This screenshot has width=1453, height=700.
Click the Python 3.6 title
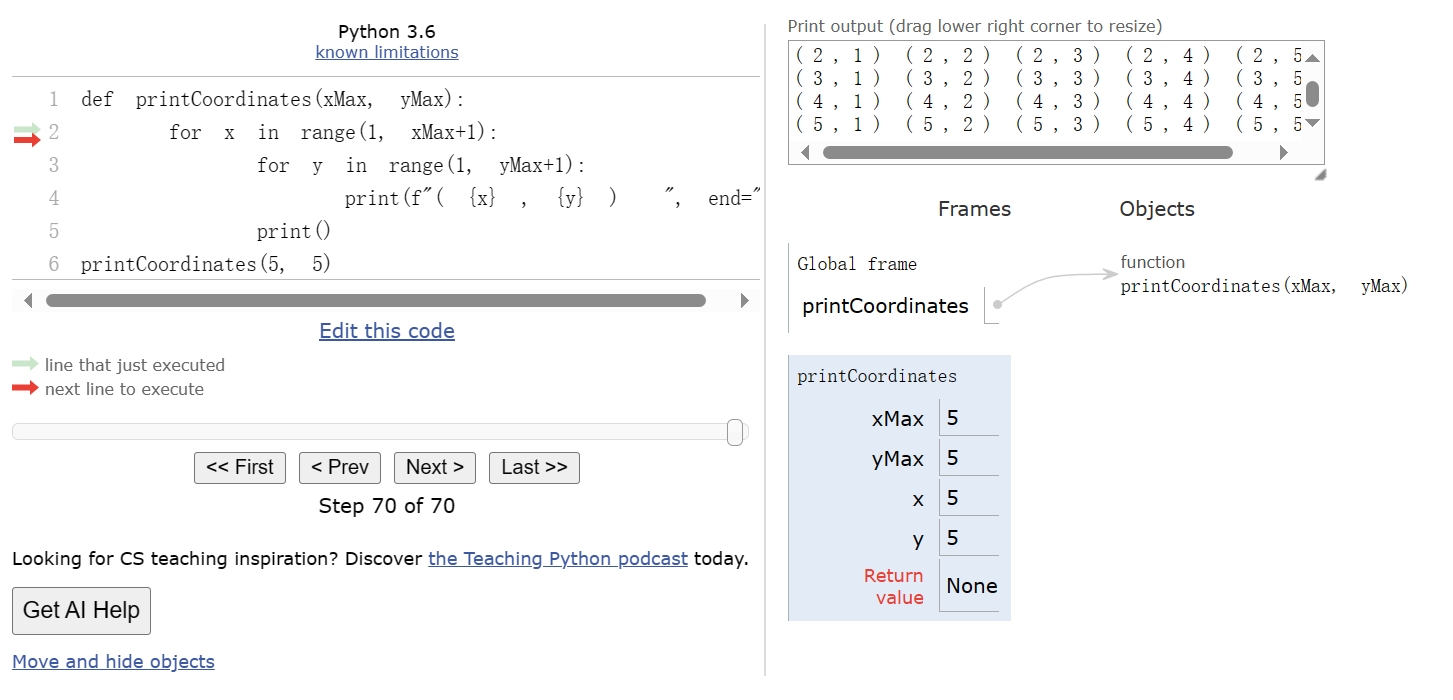click(387, 31)
